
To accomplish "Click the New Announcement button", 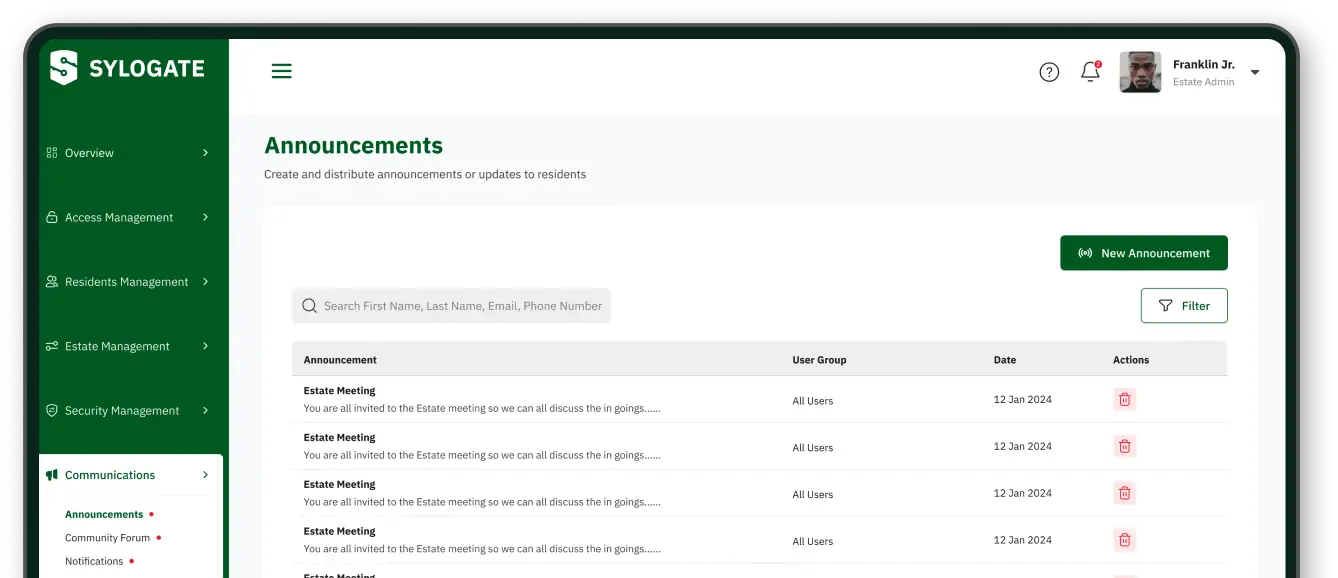I will 1144,253.
